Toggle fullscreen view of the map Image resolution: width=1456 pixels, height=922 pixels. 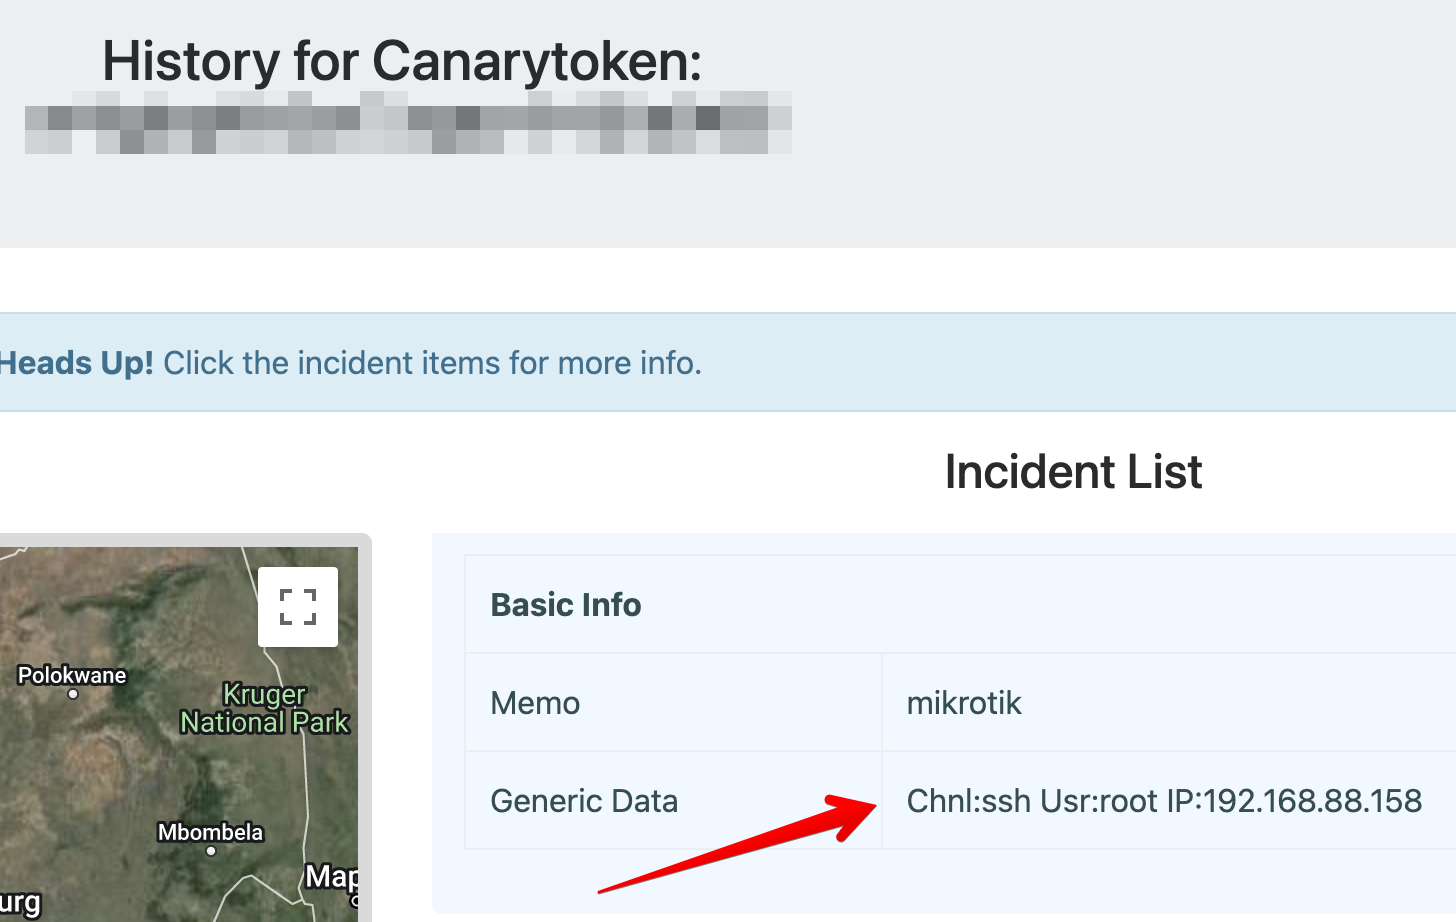pos(298,607)
